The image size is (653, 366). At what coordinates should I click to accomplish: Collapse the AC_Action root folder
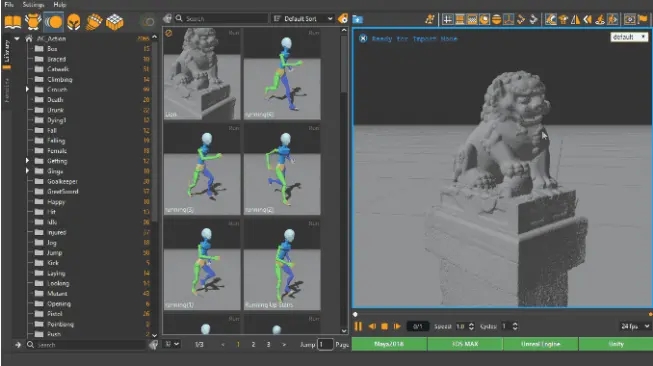[x=17, y=39]
